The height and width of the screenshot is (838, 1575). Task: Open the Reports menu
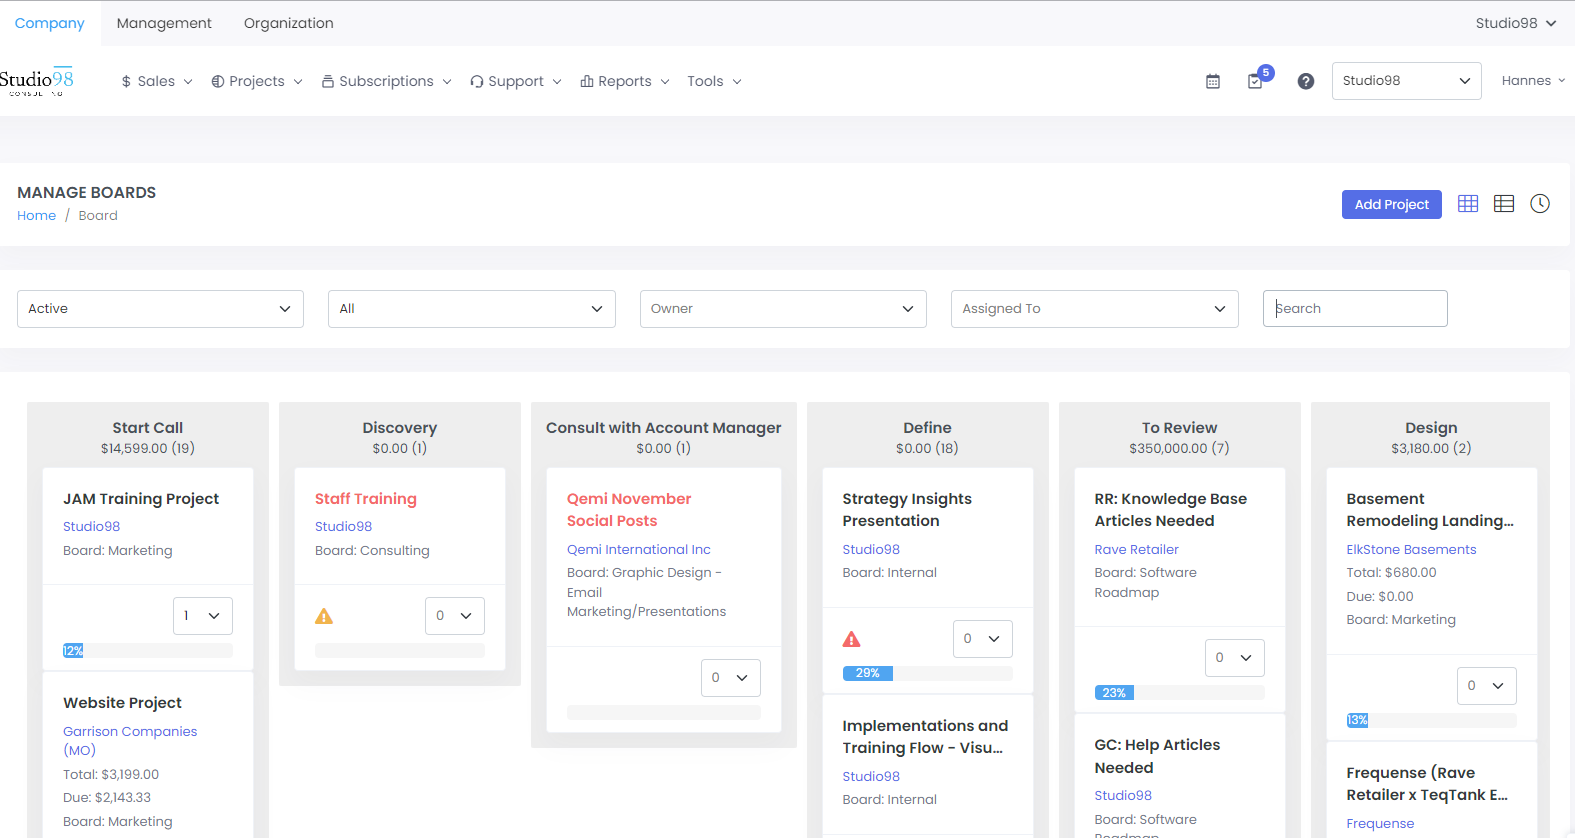pyautogui.click(x=624, y=82)
